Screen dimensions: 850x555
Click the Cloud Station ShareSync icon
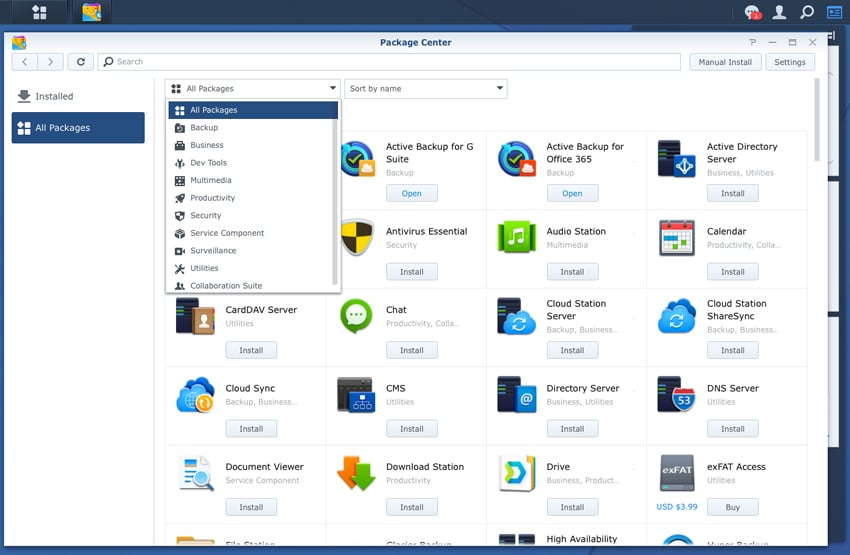point(677,316)
